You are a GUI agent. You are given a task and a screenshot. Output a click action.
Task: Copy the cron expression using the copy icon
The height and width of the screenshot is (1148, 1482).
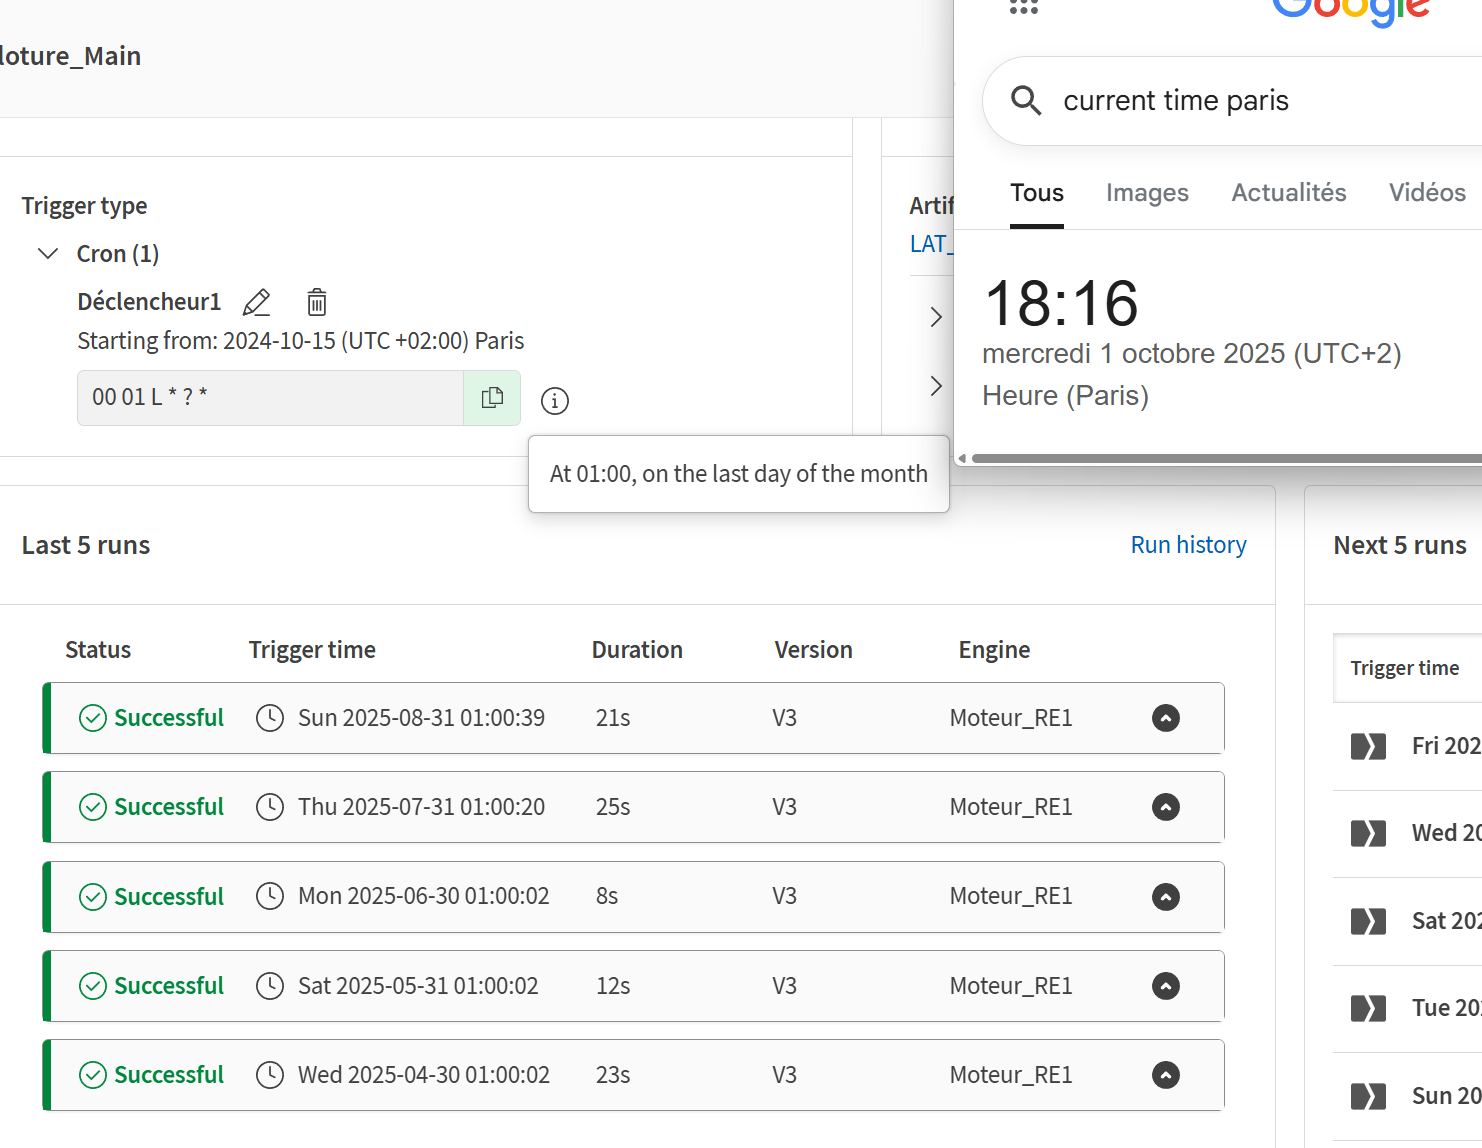(492, 397)
